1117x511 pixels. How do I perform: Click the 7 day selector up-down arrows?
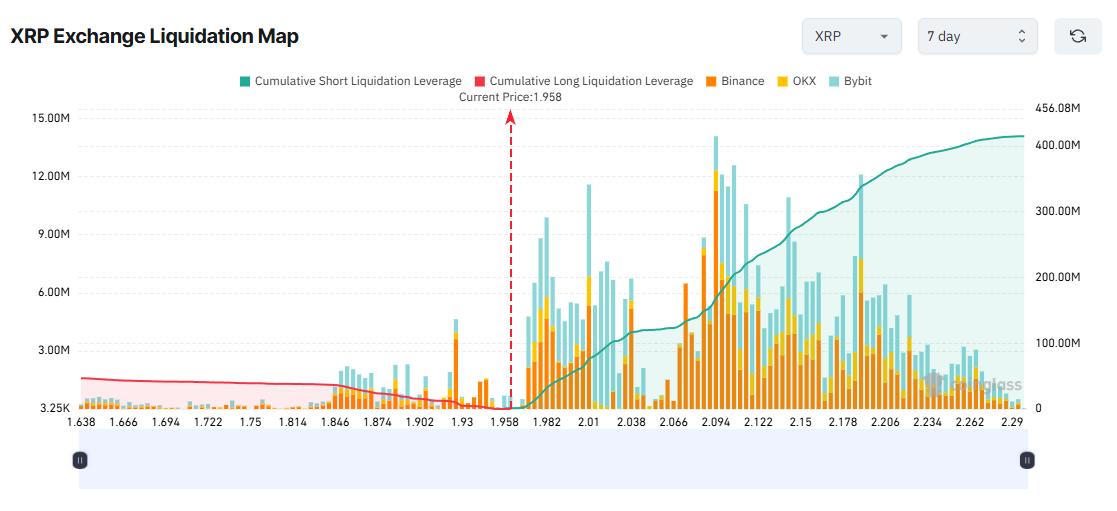pos(1021,36)
